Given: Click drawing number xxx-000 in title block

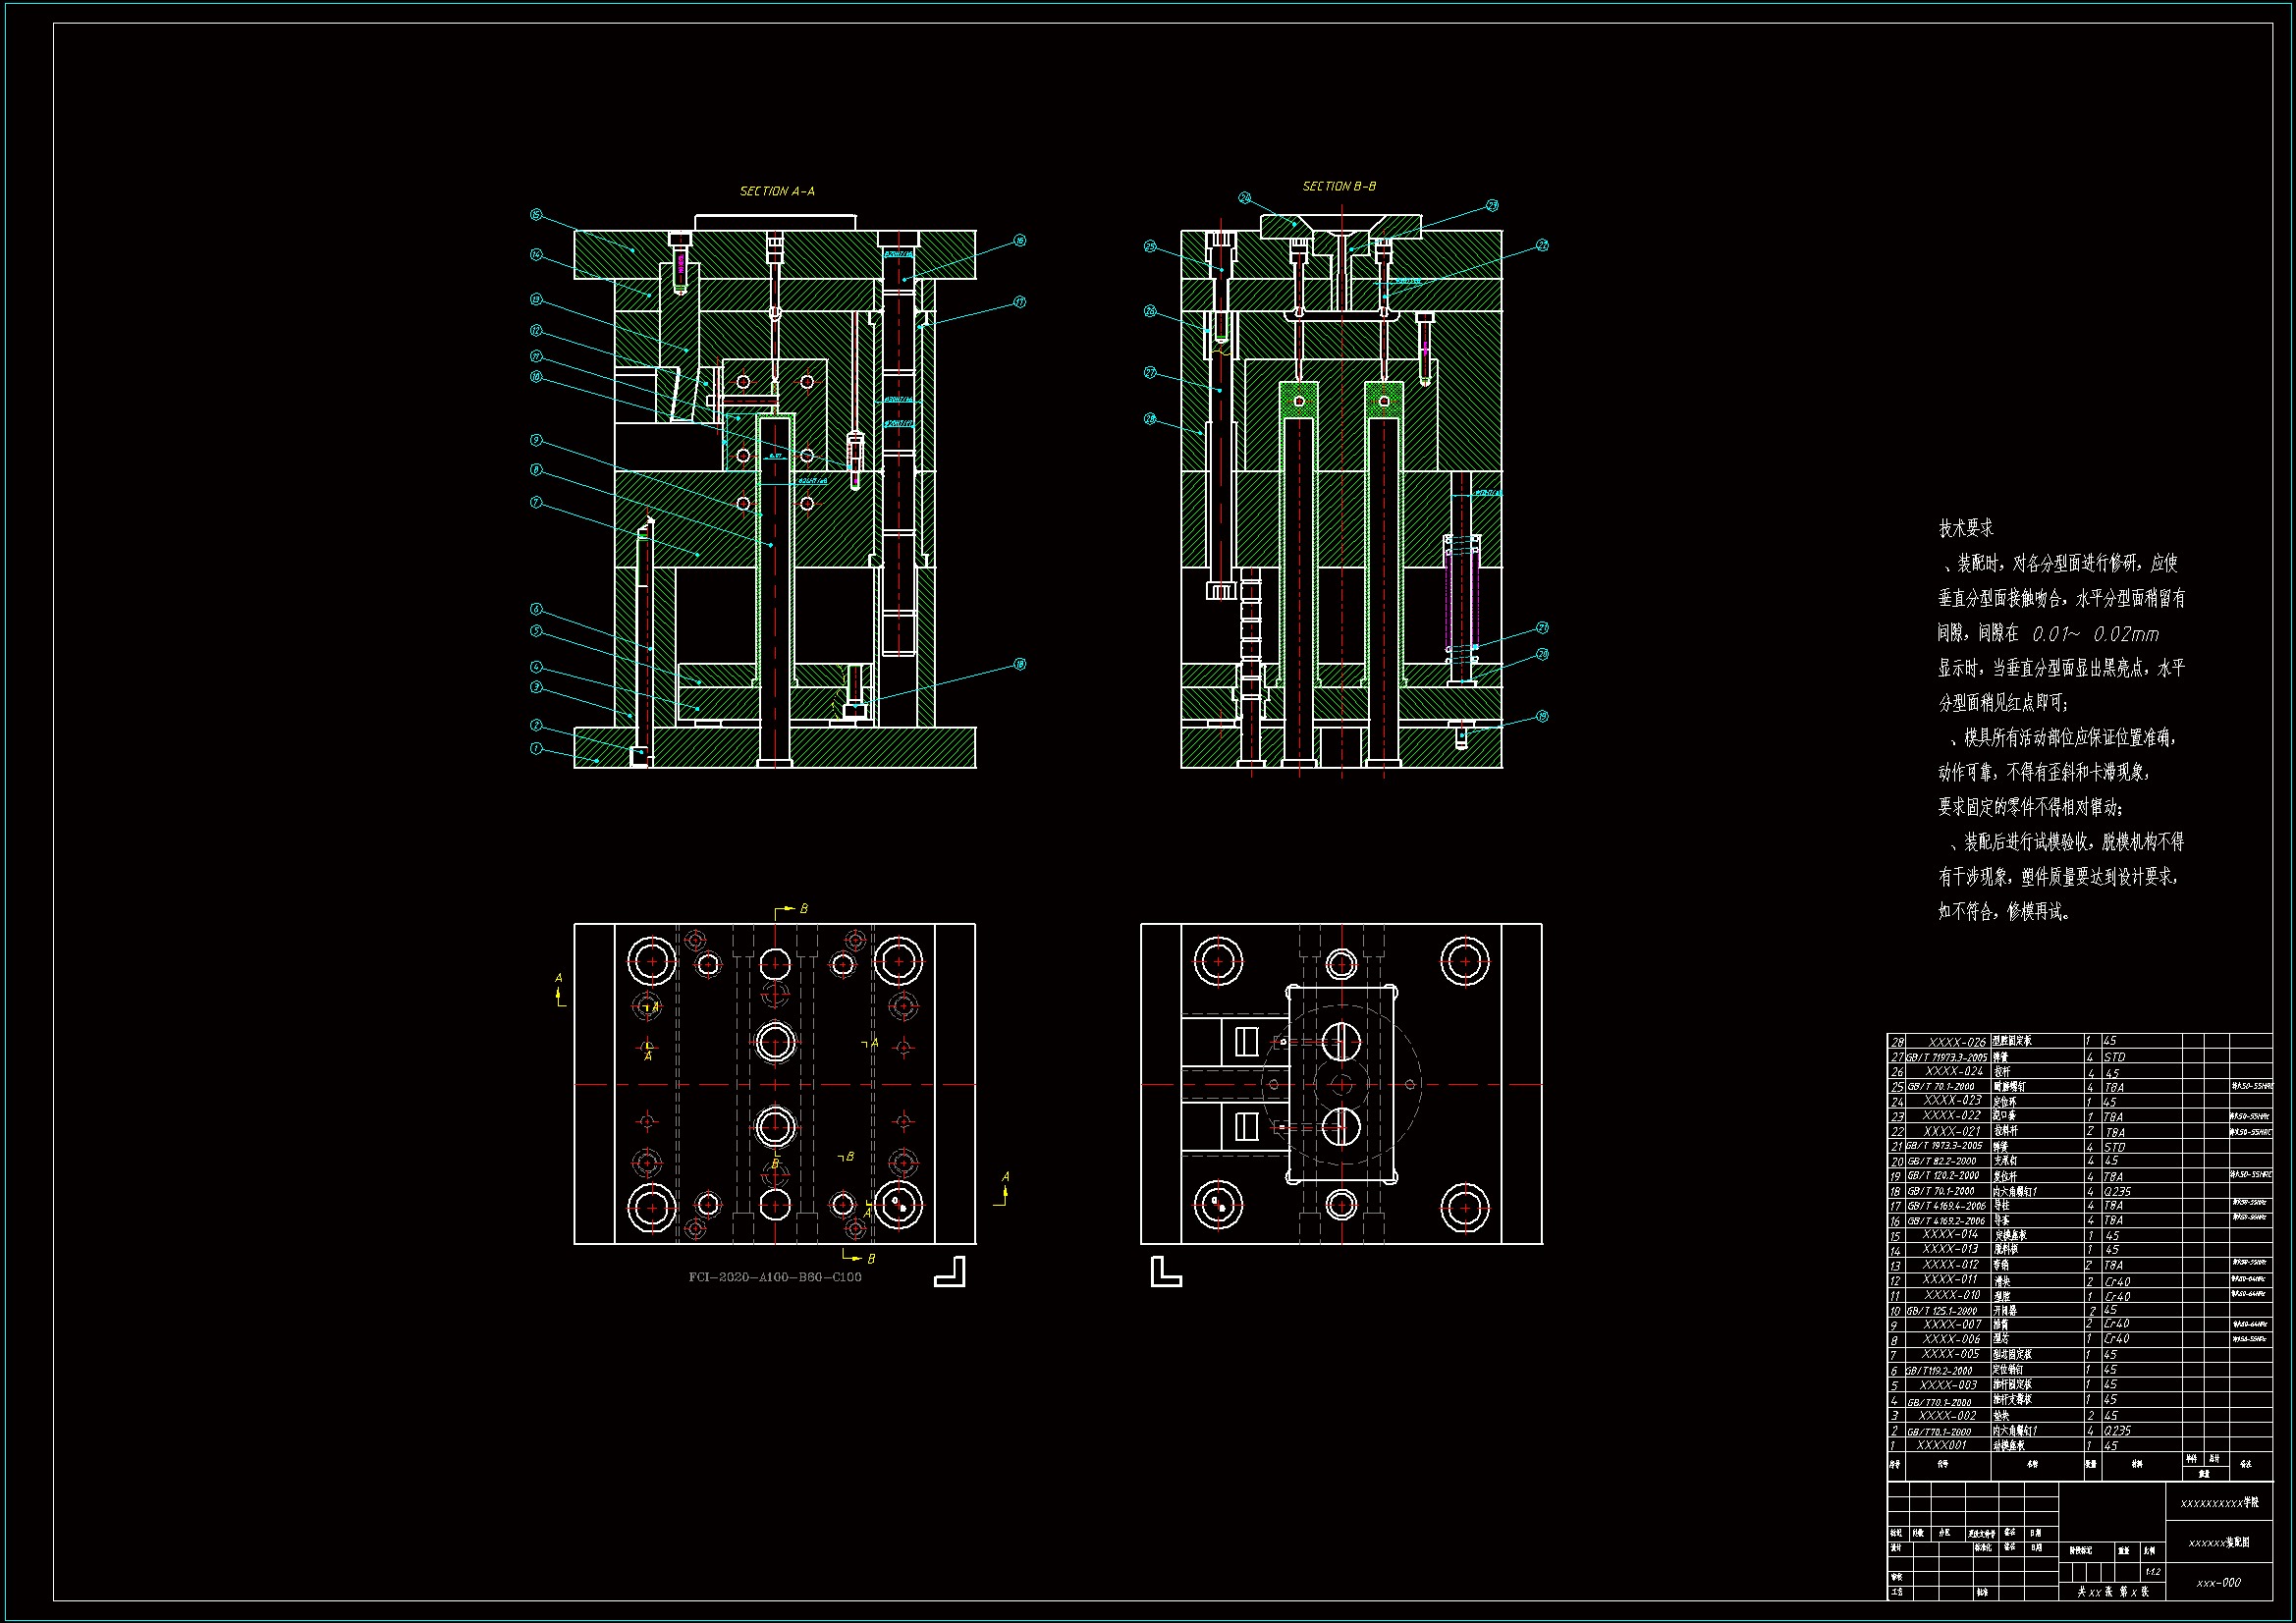Looking at the screenshot, I should [2218, 1583].
